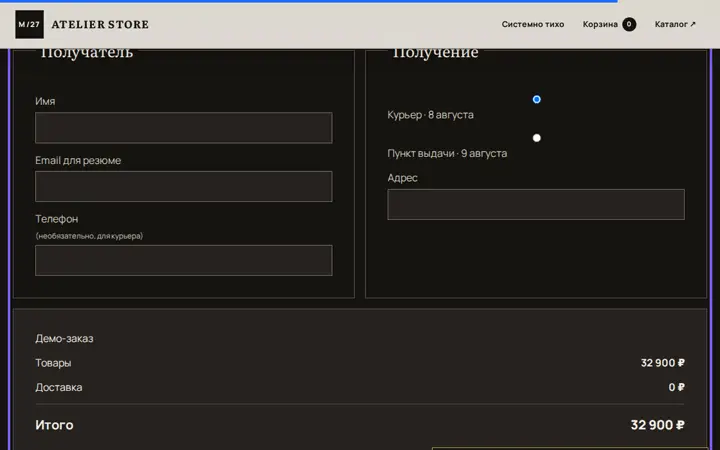This screenshot has width=720, height=450.
Task: Click the Демо-заказ text
Action: click(x=64, y=338)
